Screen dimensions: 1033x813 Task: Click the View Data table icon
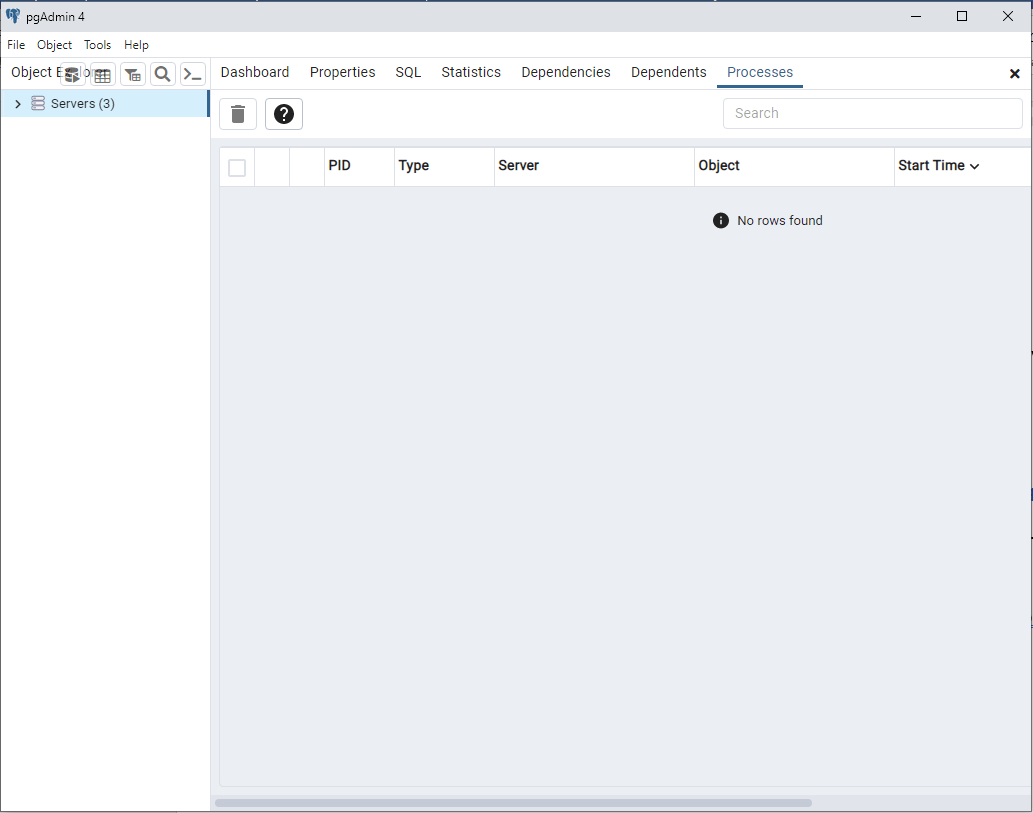click(x=103, y=74)
